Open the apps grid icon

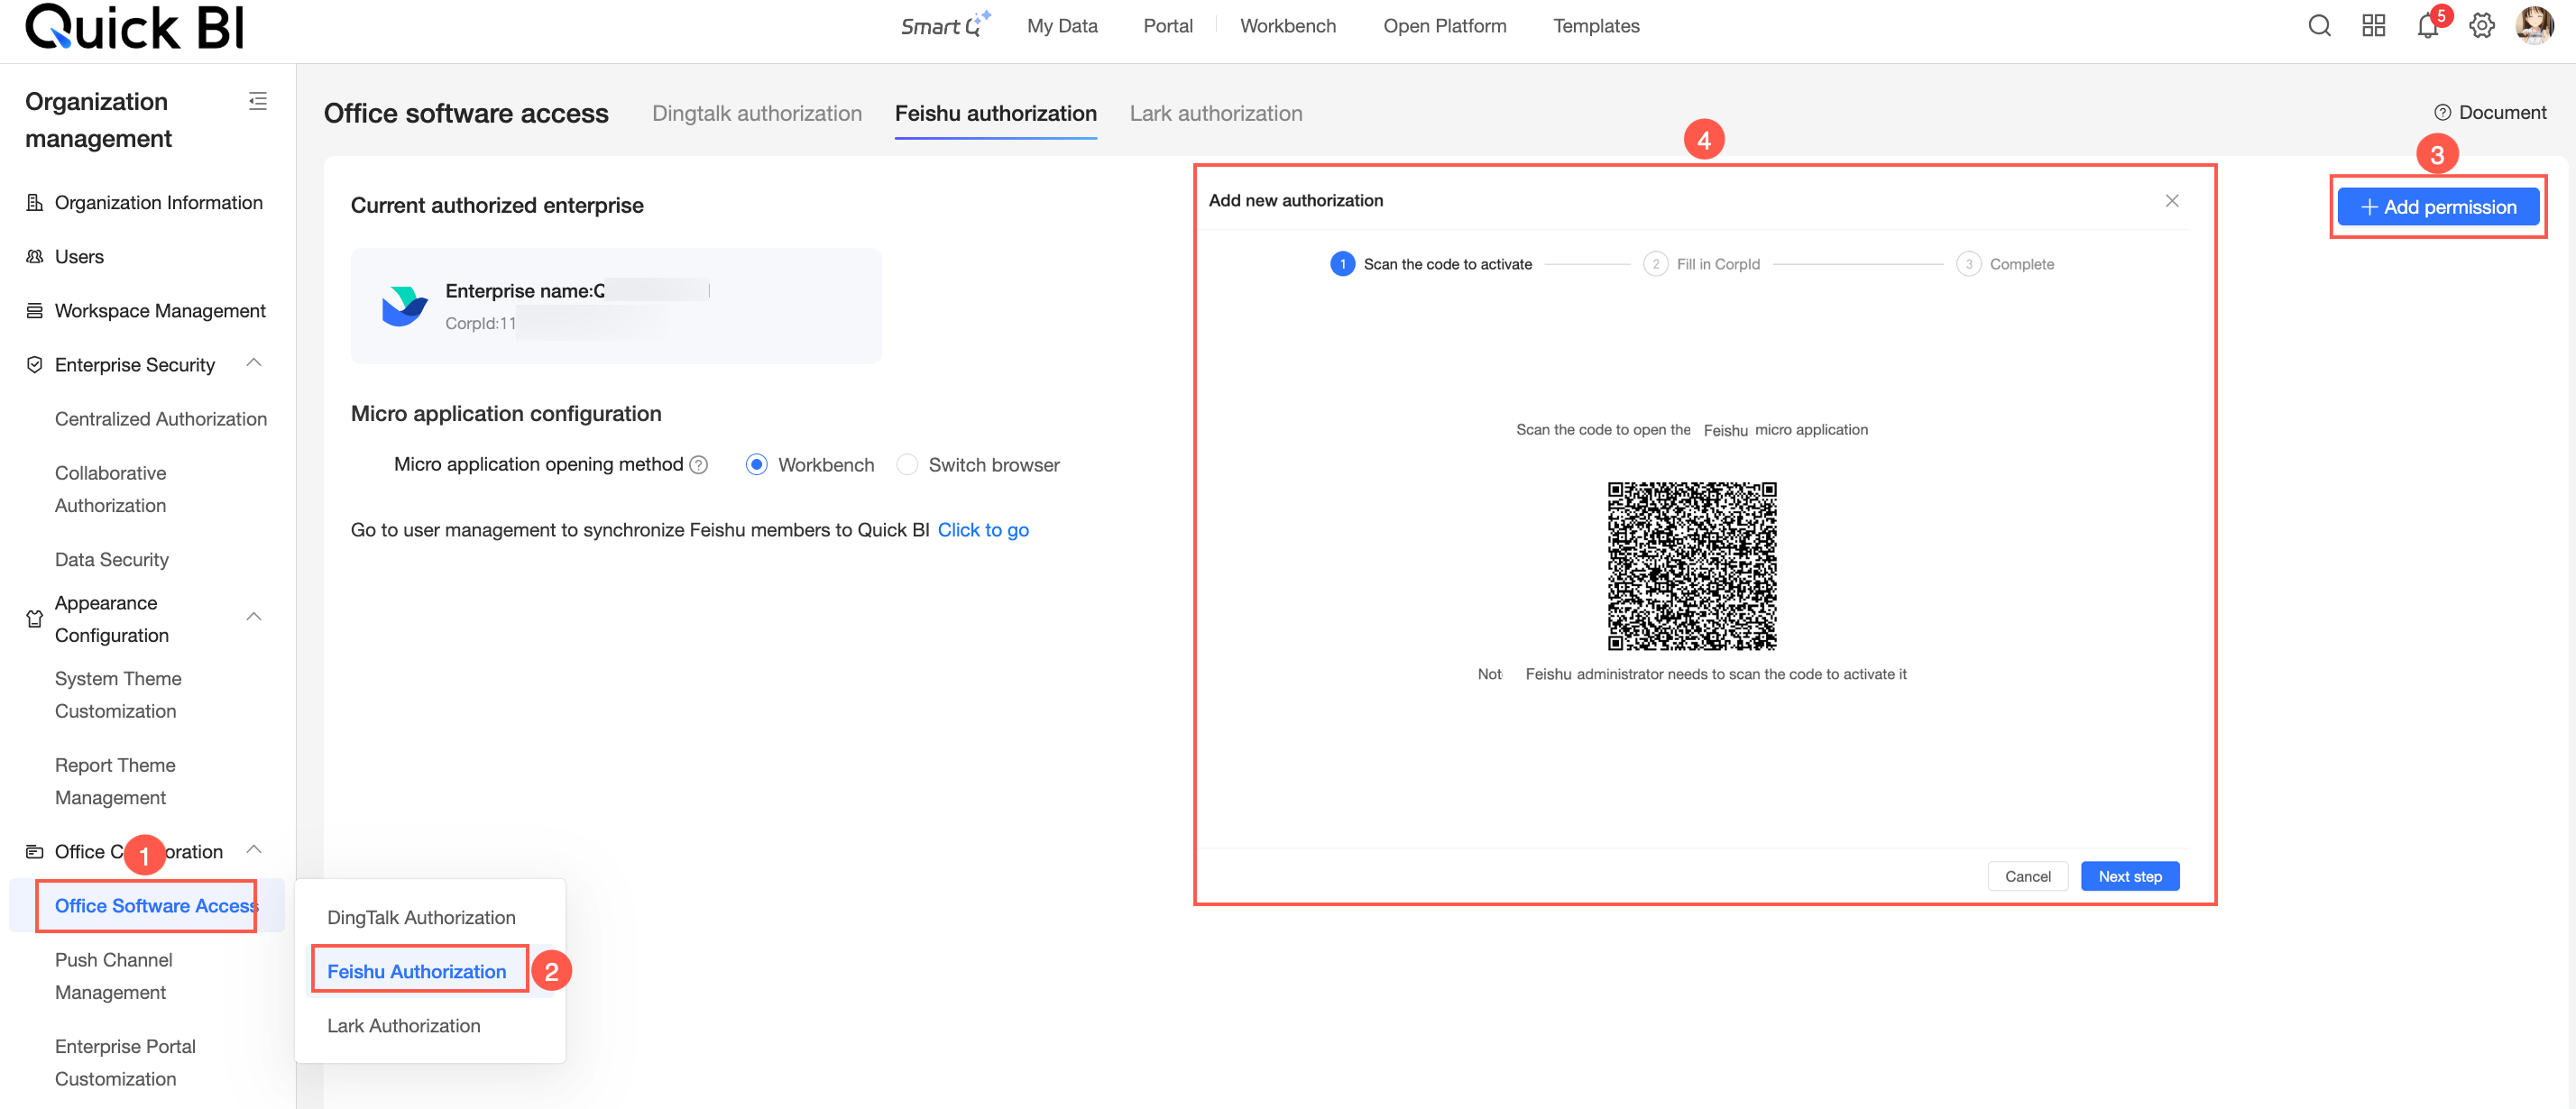2373,26
